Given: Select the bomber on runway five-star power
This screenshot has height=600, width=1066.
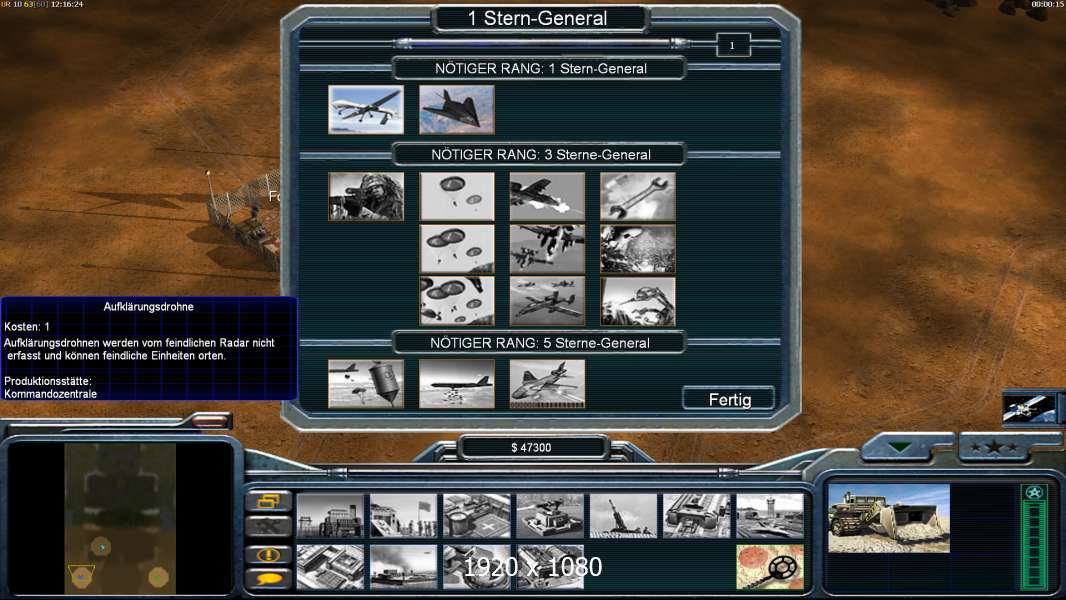Looking at the screenshot, I should tap(457, 384).
